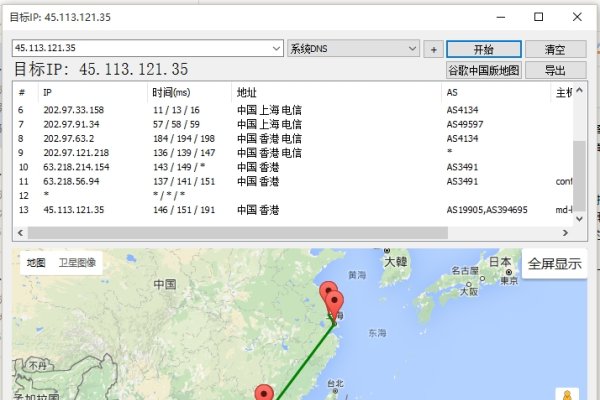Maximize the traceroute window

(538, 17)
